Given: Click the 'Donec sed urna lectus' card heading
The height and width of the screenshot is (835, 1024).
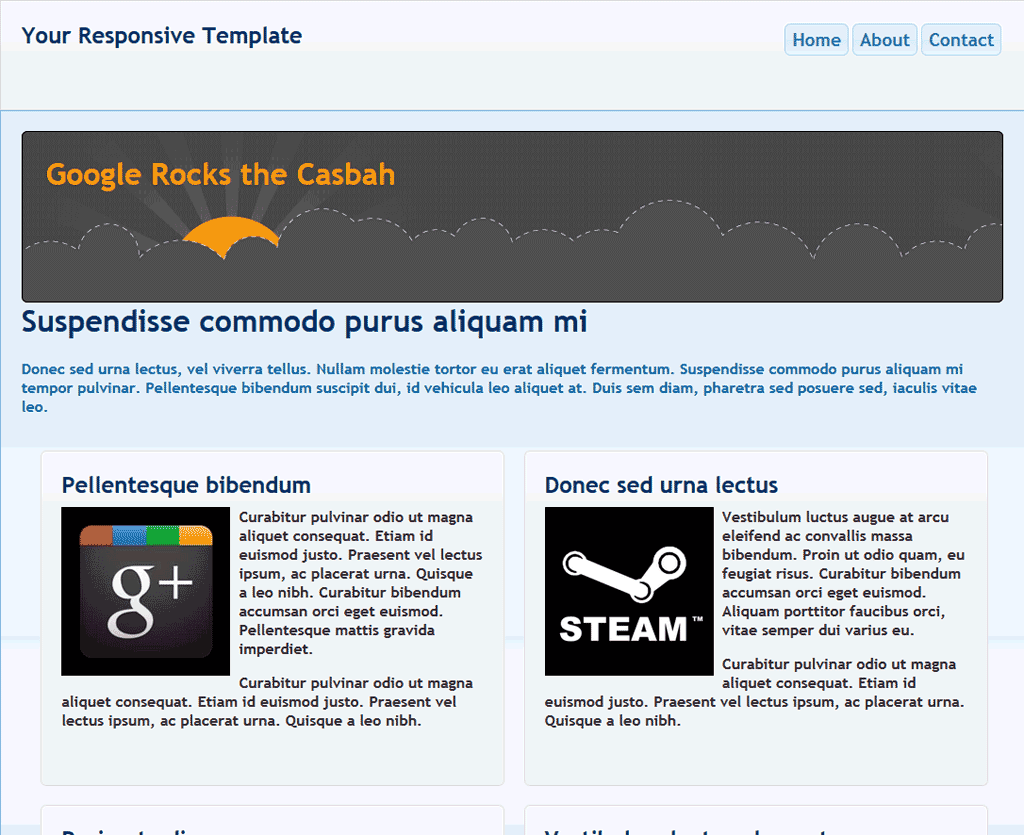Looking at the screenshot, I should pyautogui.click(x=661, y=486).
